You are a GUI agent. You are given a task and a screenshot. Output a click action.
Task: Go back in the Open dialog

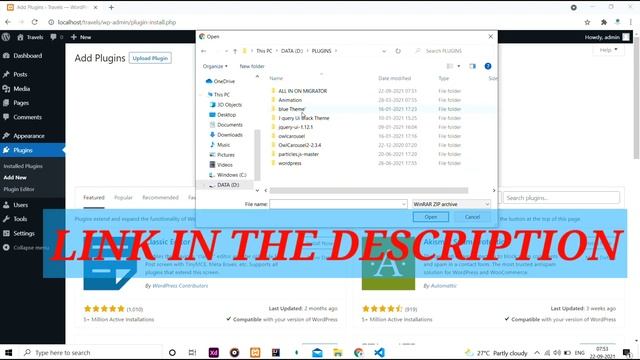tap(204, 51)
